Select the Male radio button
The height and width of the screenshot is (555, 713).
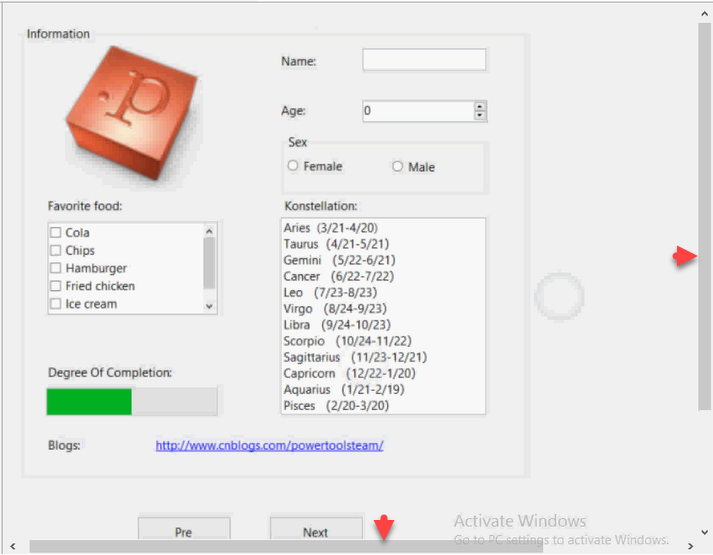[398, 167]
